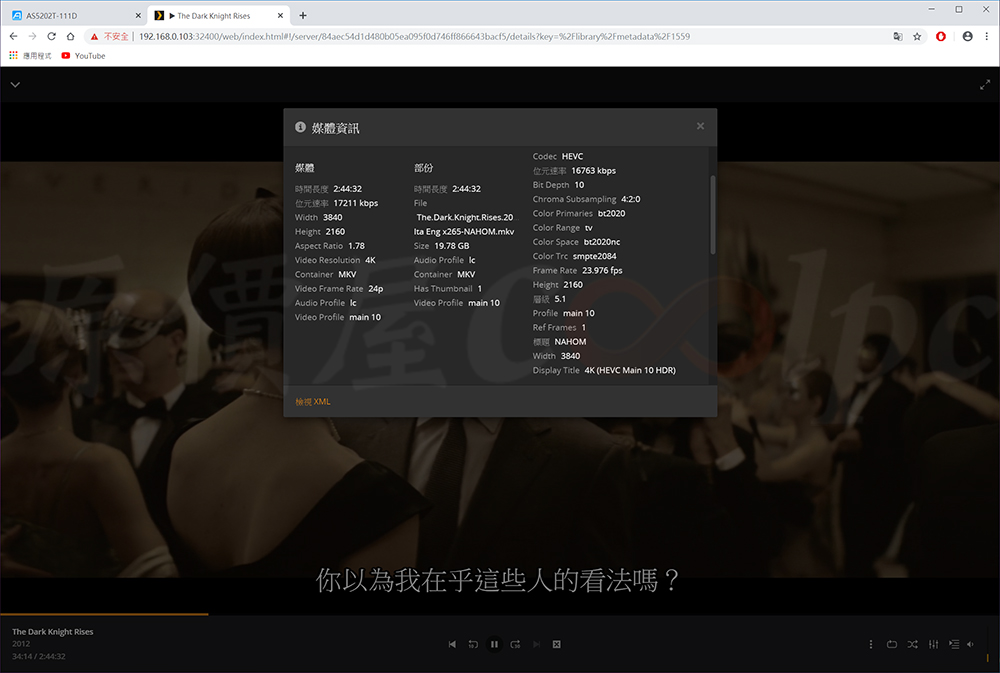Screen dimensions: 1000x673
Task: Toggle shuffle mode in the player
Action: point(913,644)
